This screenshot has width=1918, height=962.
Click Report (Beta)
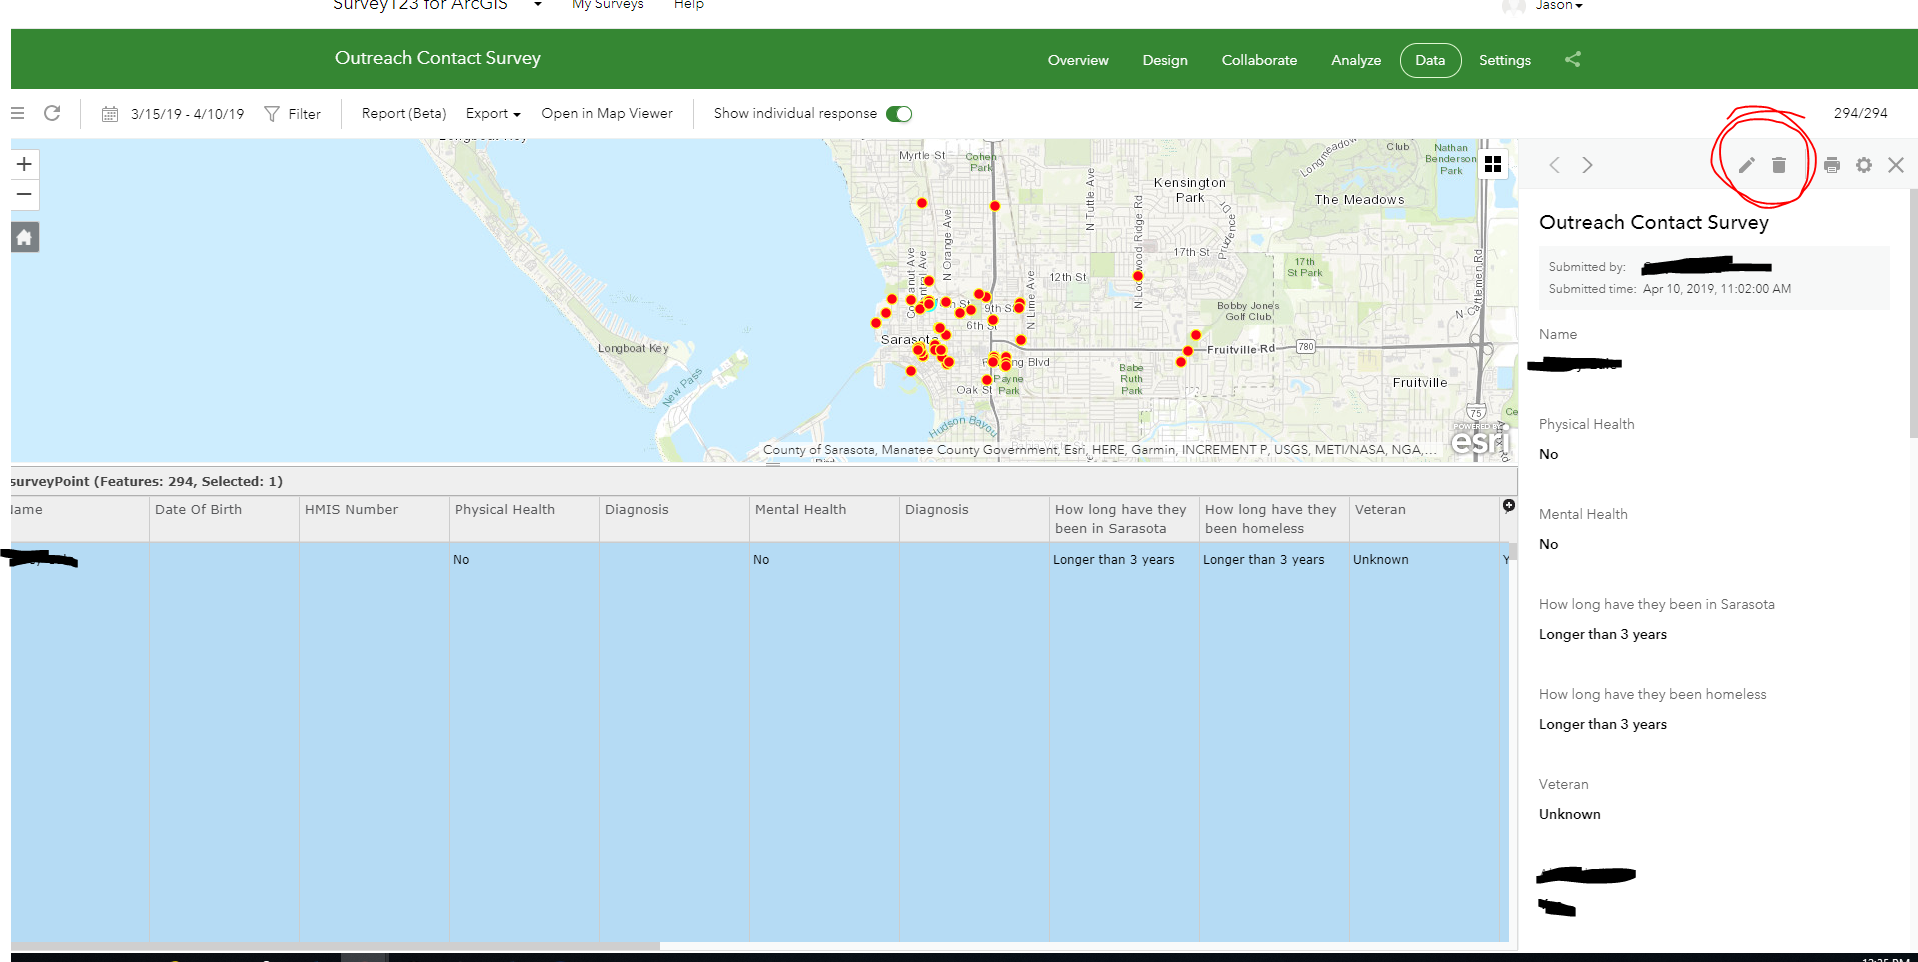[x=404, y=114]
